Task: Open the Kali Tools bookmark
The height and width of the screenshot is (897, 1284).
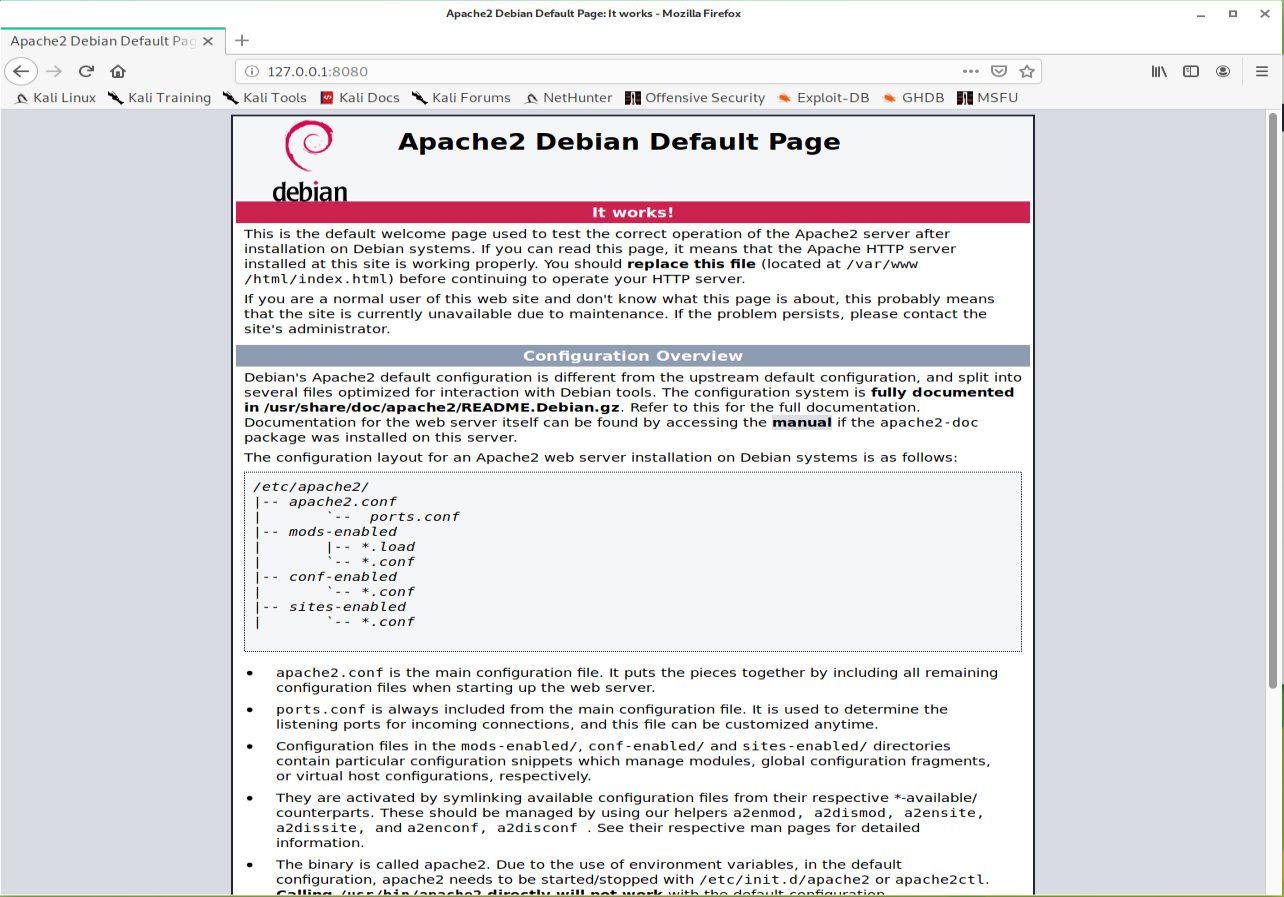Action: pyautogui.click(x=265, y=98)
